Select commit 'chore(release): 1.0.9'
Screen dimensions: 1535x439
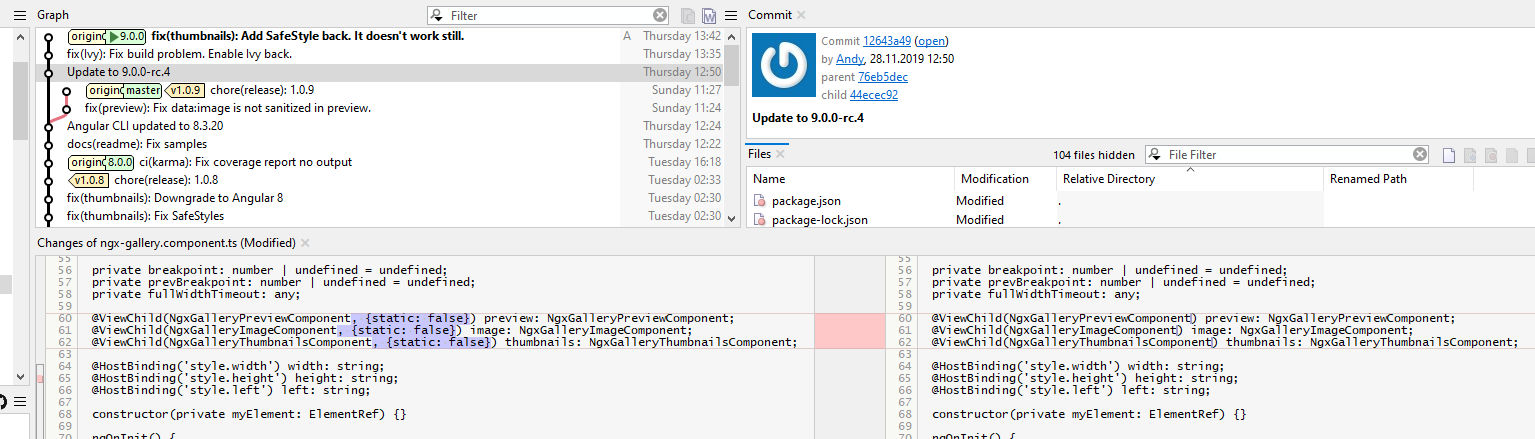[380, 89]
